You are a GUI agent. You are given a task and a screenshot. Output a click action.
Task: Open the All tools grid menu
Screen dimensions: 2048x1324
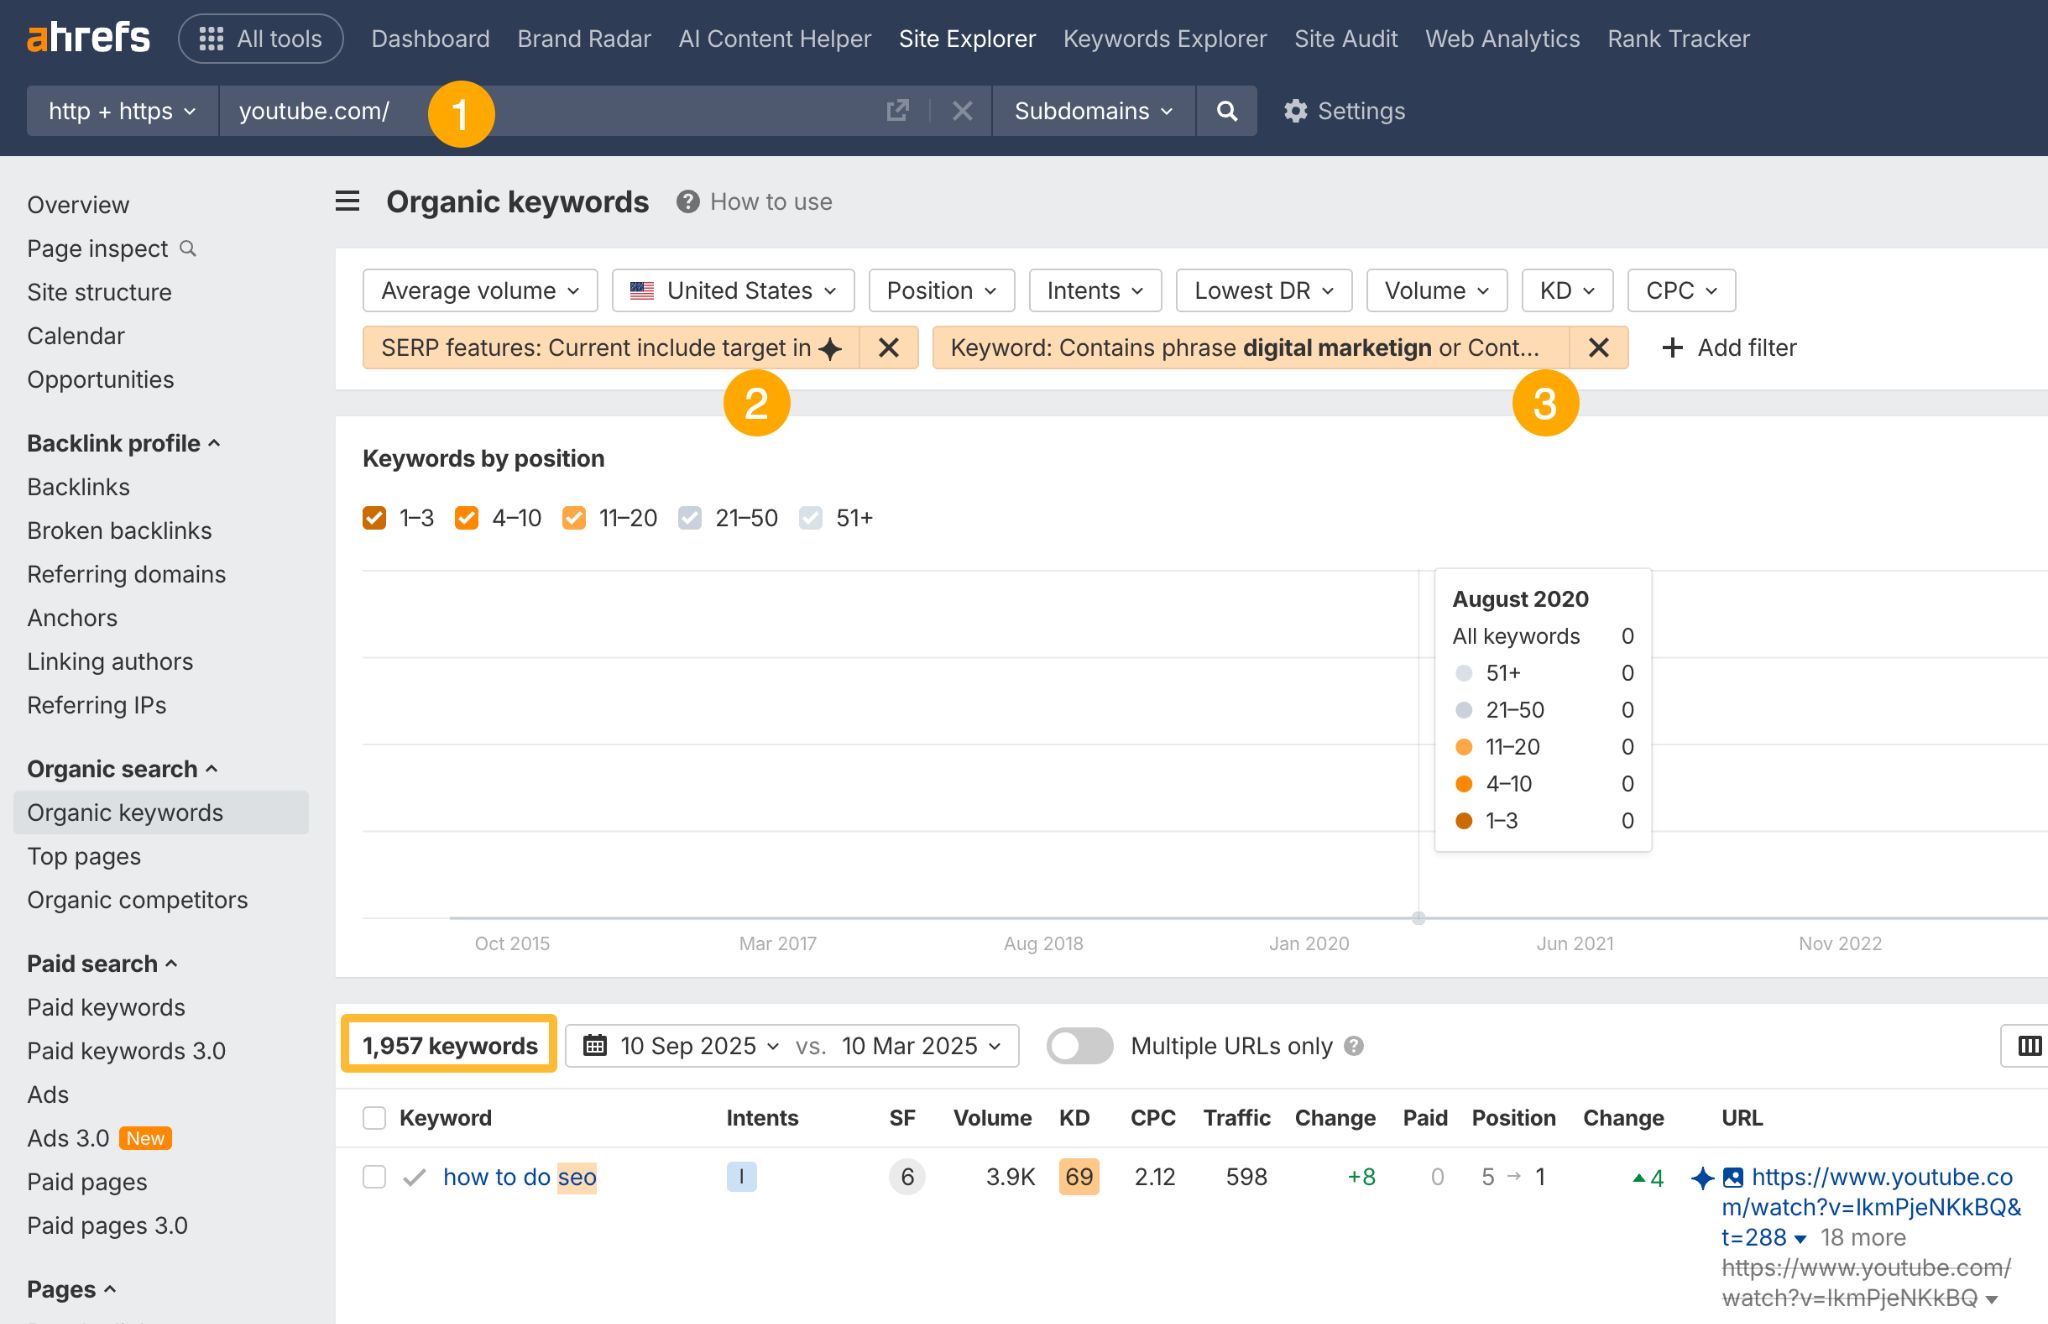pyautogui.click(x=260, y=38)
